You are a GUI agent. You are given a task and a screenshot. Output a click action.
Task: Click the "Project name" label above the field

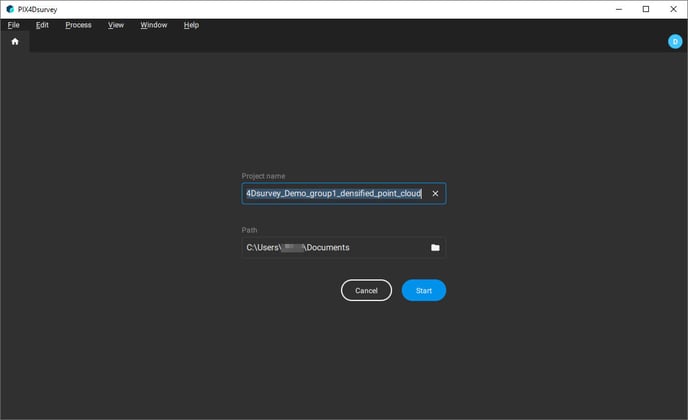(x=263, y=176)
